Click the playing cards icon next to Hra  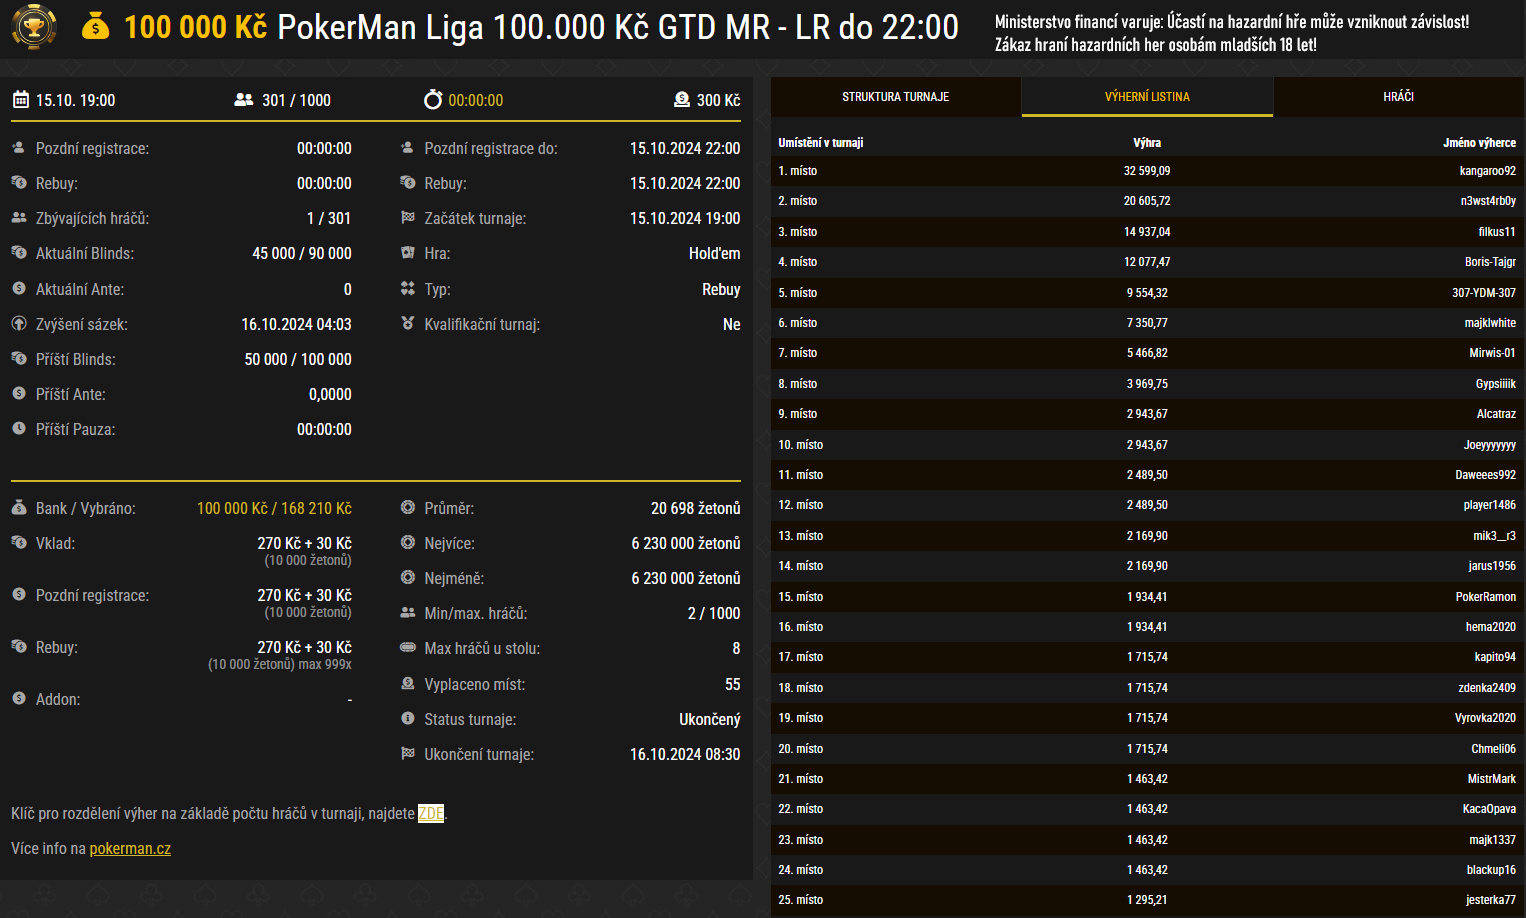(409, 253)
